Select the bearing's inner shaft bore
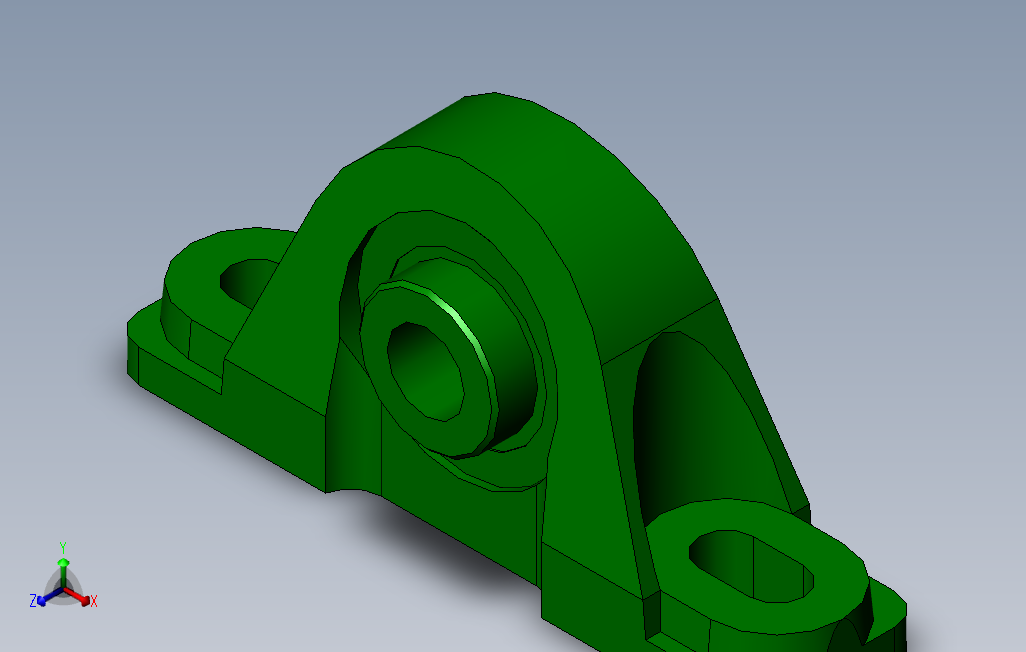This screenshot has width=1026, height=652. [425, 371]
